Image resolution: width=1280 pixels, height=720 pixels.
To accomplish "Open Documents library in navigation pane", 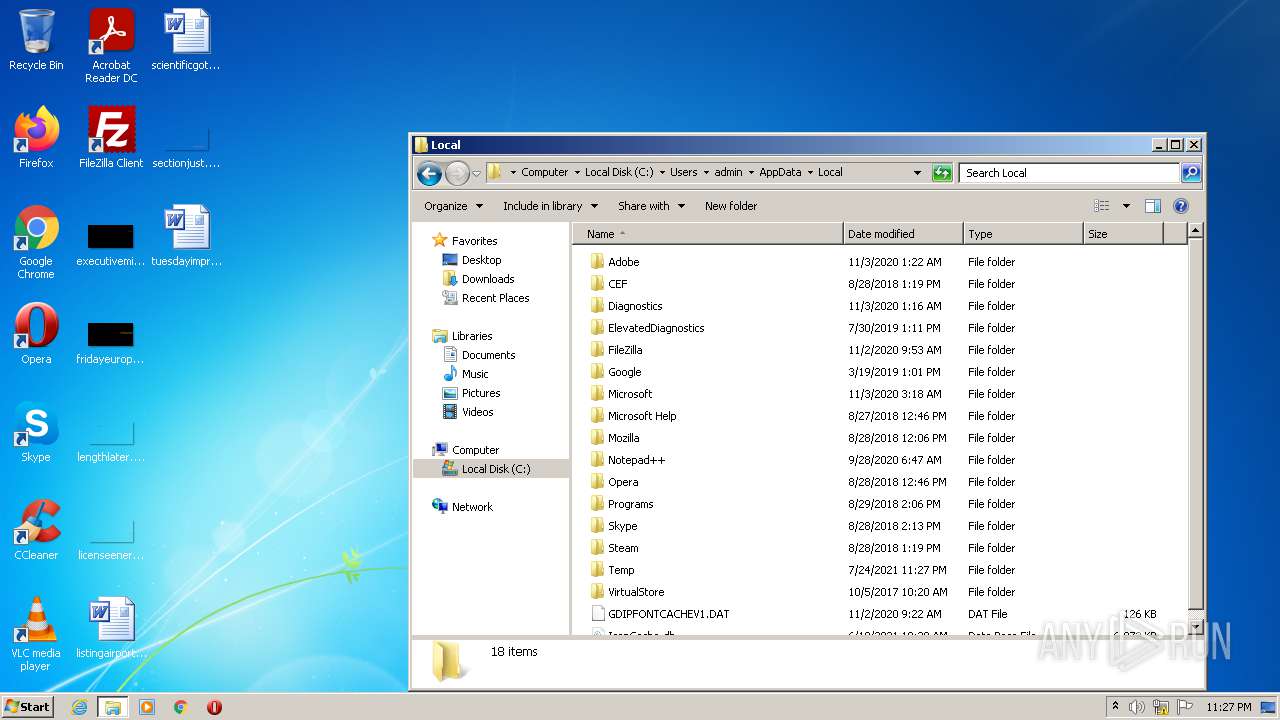I will (x=479, y=355).
